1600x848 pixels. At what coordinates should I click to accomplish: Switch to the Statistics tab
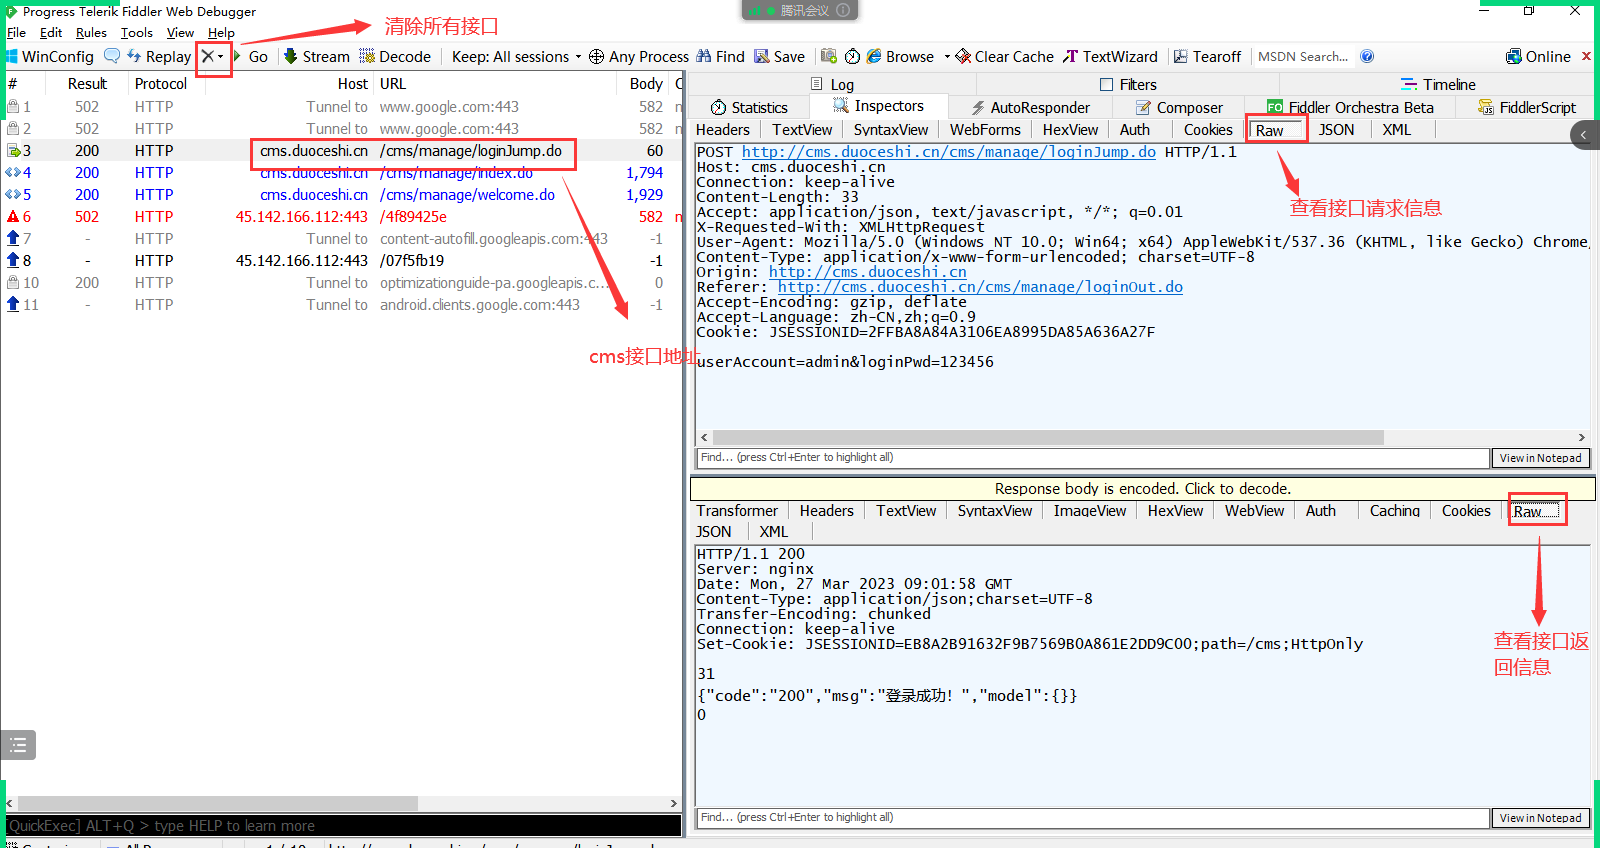coord(749,107)
